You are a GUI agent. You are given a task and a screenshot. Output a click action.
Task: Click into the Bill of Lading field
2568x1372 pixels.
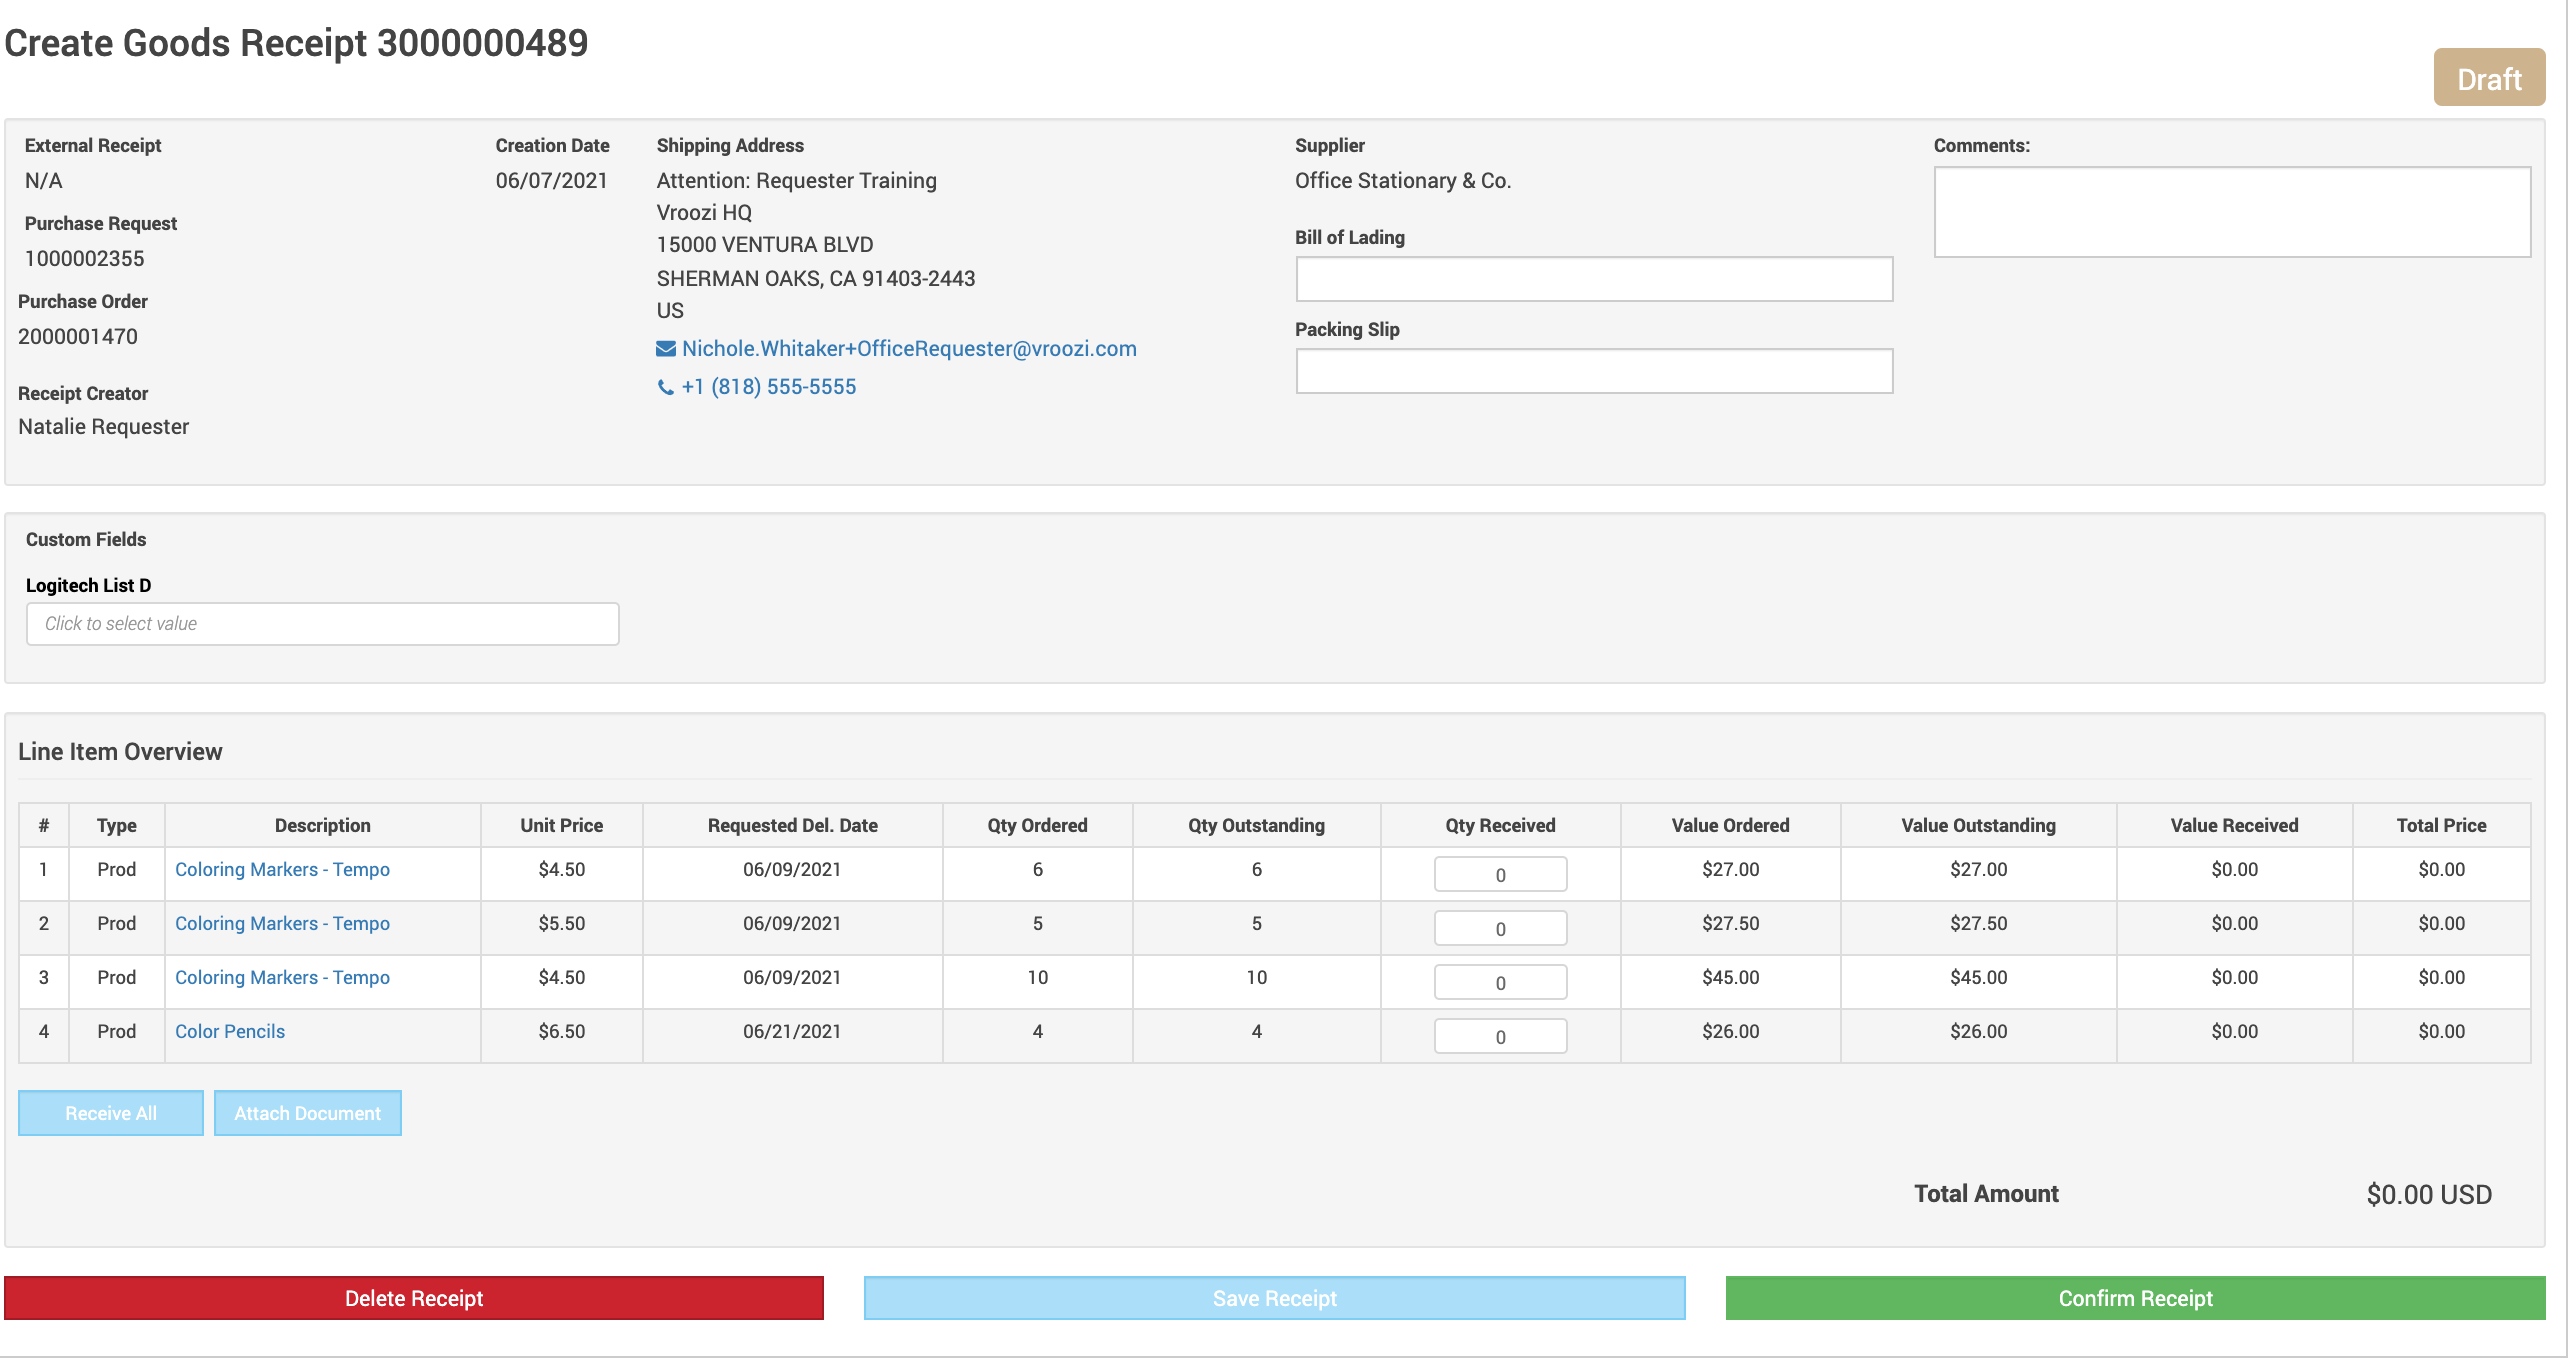[1593, 279]
